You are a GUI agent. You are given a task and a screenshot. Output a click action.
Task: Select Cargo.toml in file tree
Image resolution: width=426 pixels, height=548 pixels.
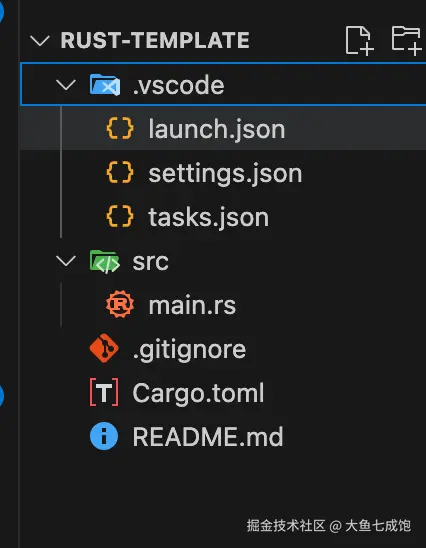223,393
